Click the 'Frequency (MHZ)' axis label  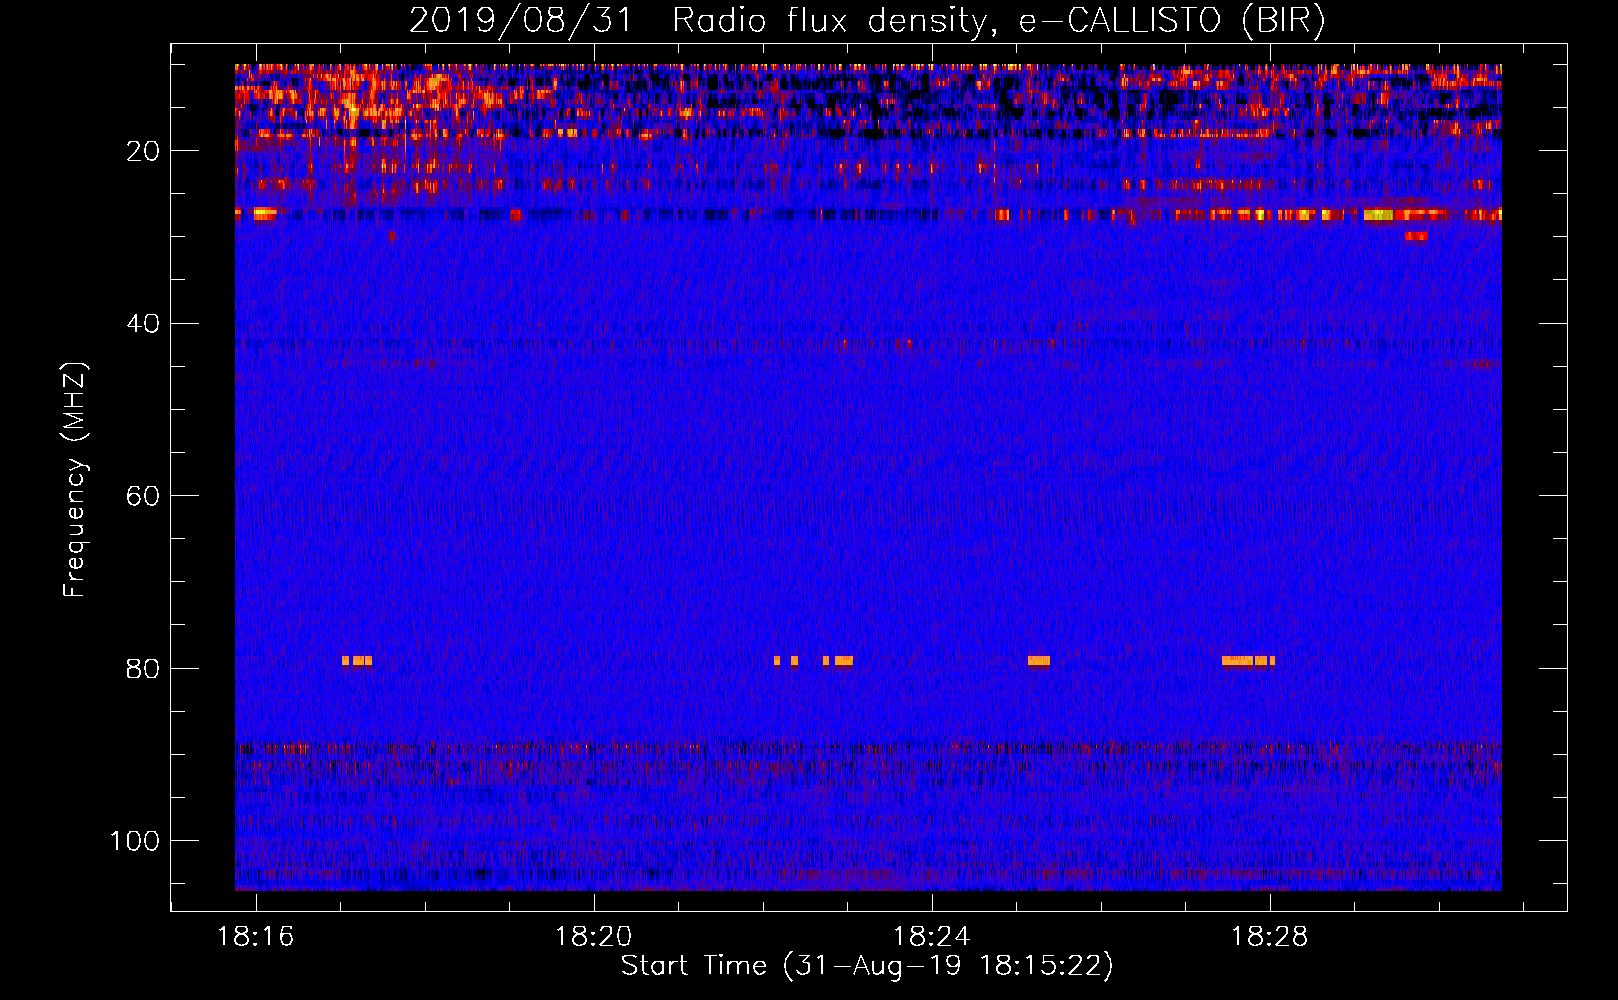point(75,479)
